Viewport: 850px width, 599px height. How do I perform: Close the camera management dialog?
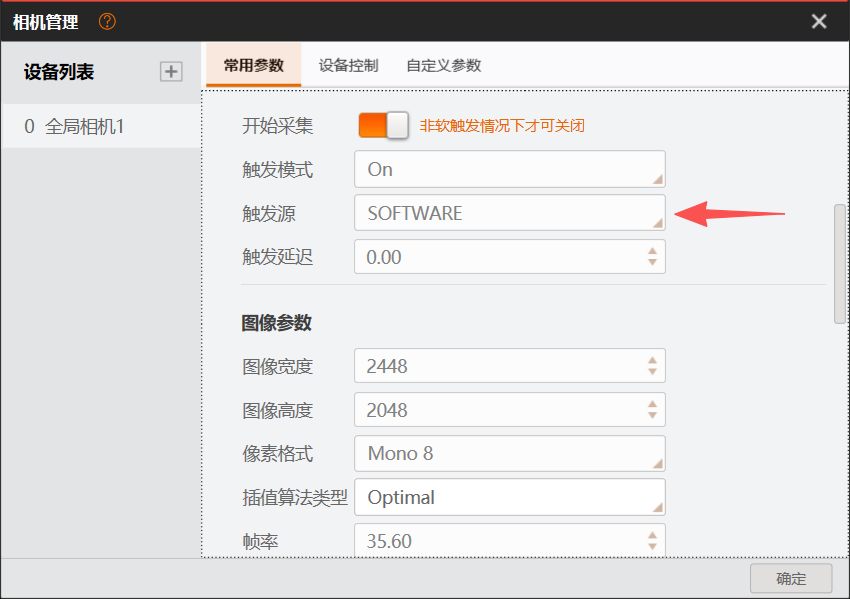pyautogui.click(x=819, y=21)
